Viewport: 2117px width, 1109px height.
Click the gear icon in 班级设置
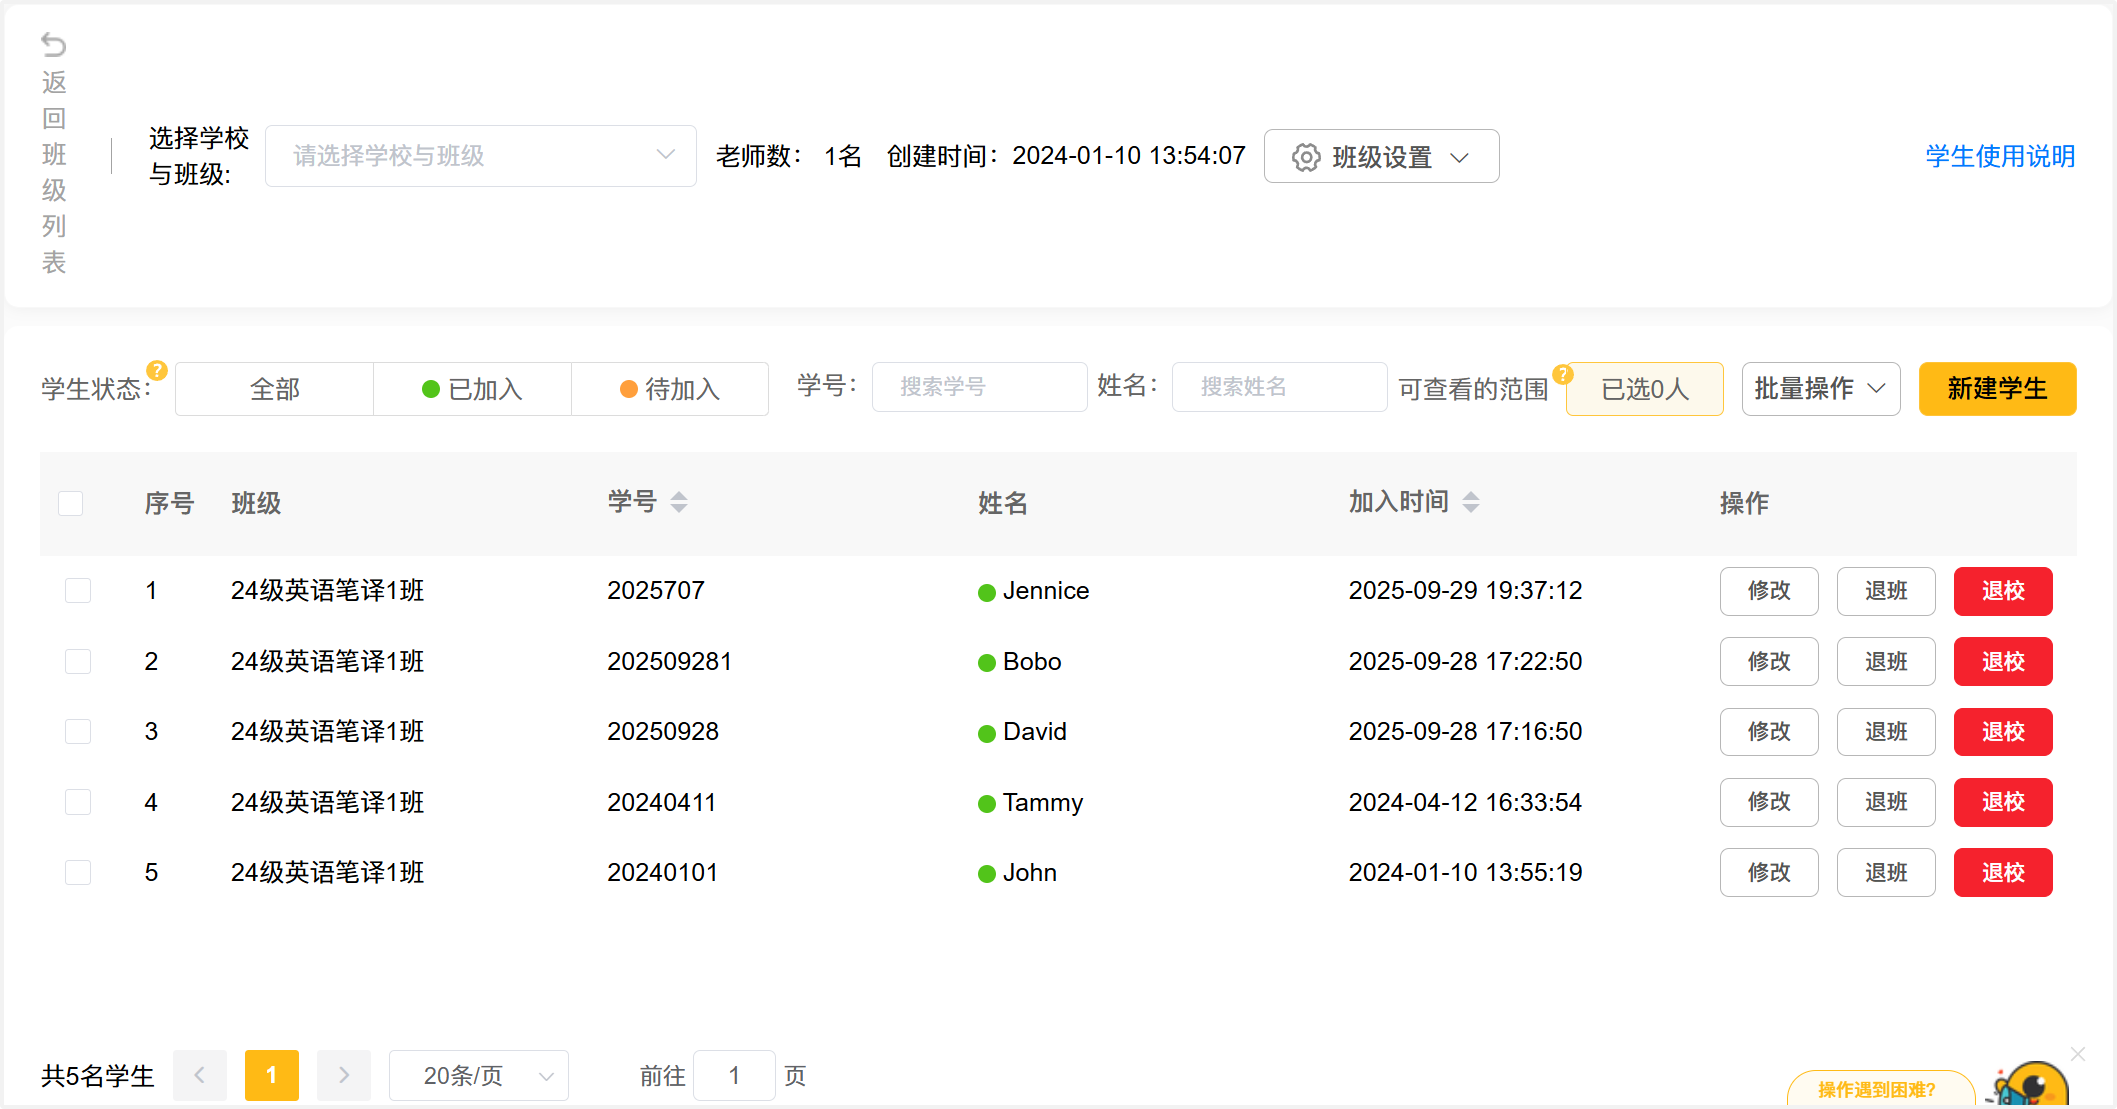[x=1305, y=157]
